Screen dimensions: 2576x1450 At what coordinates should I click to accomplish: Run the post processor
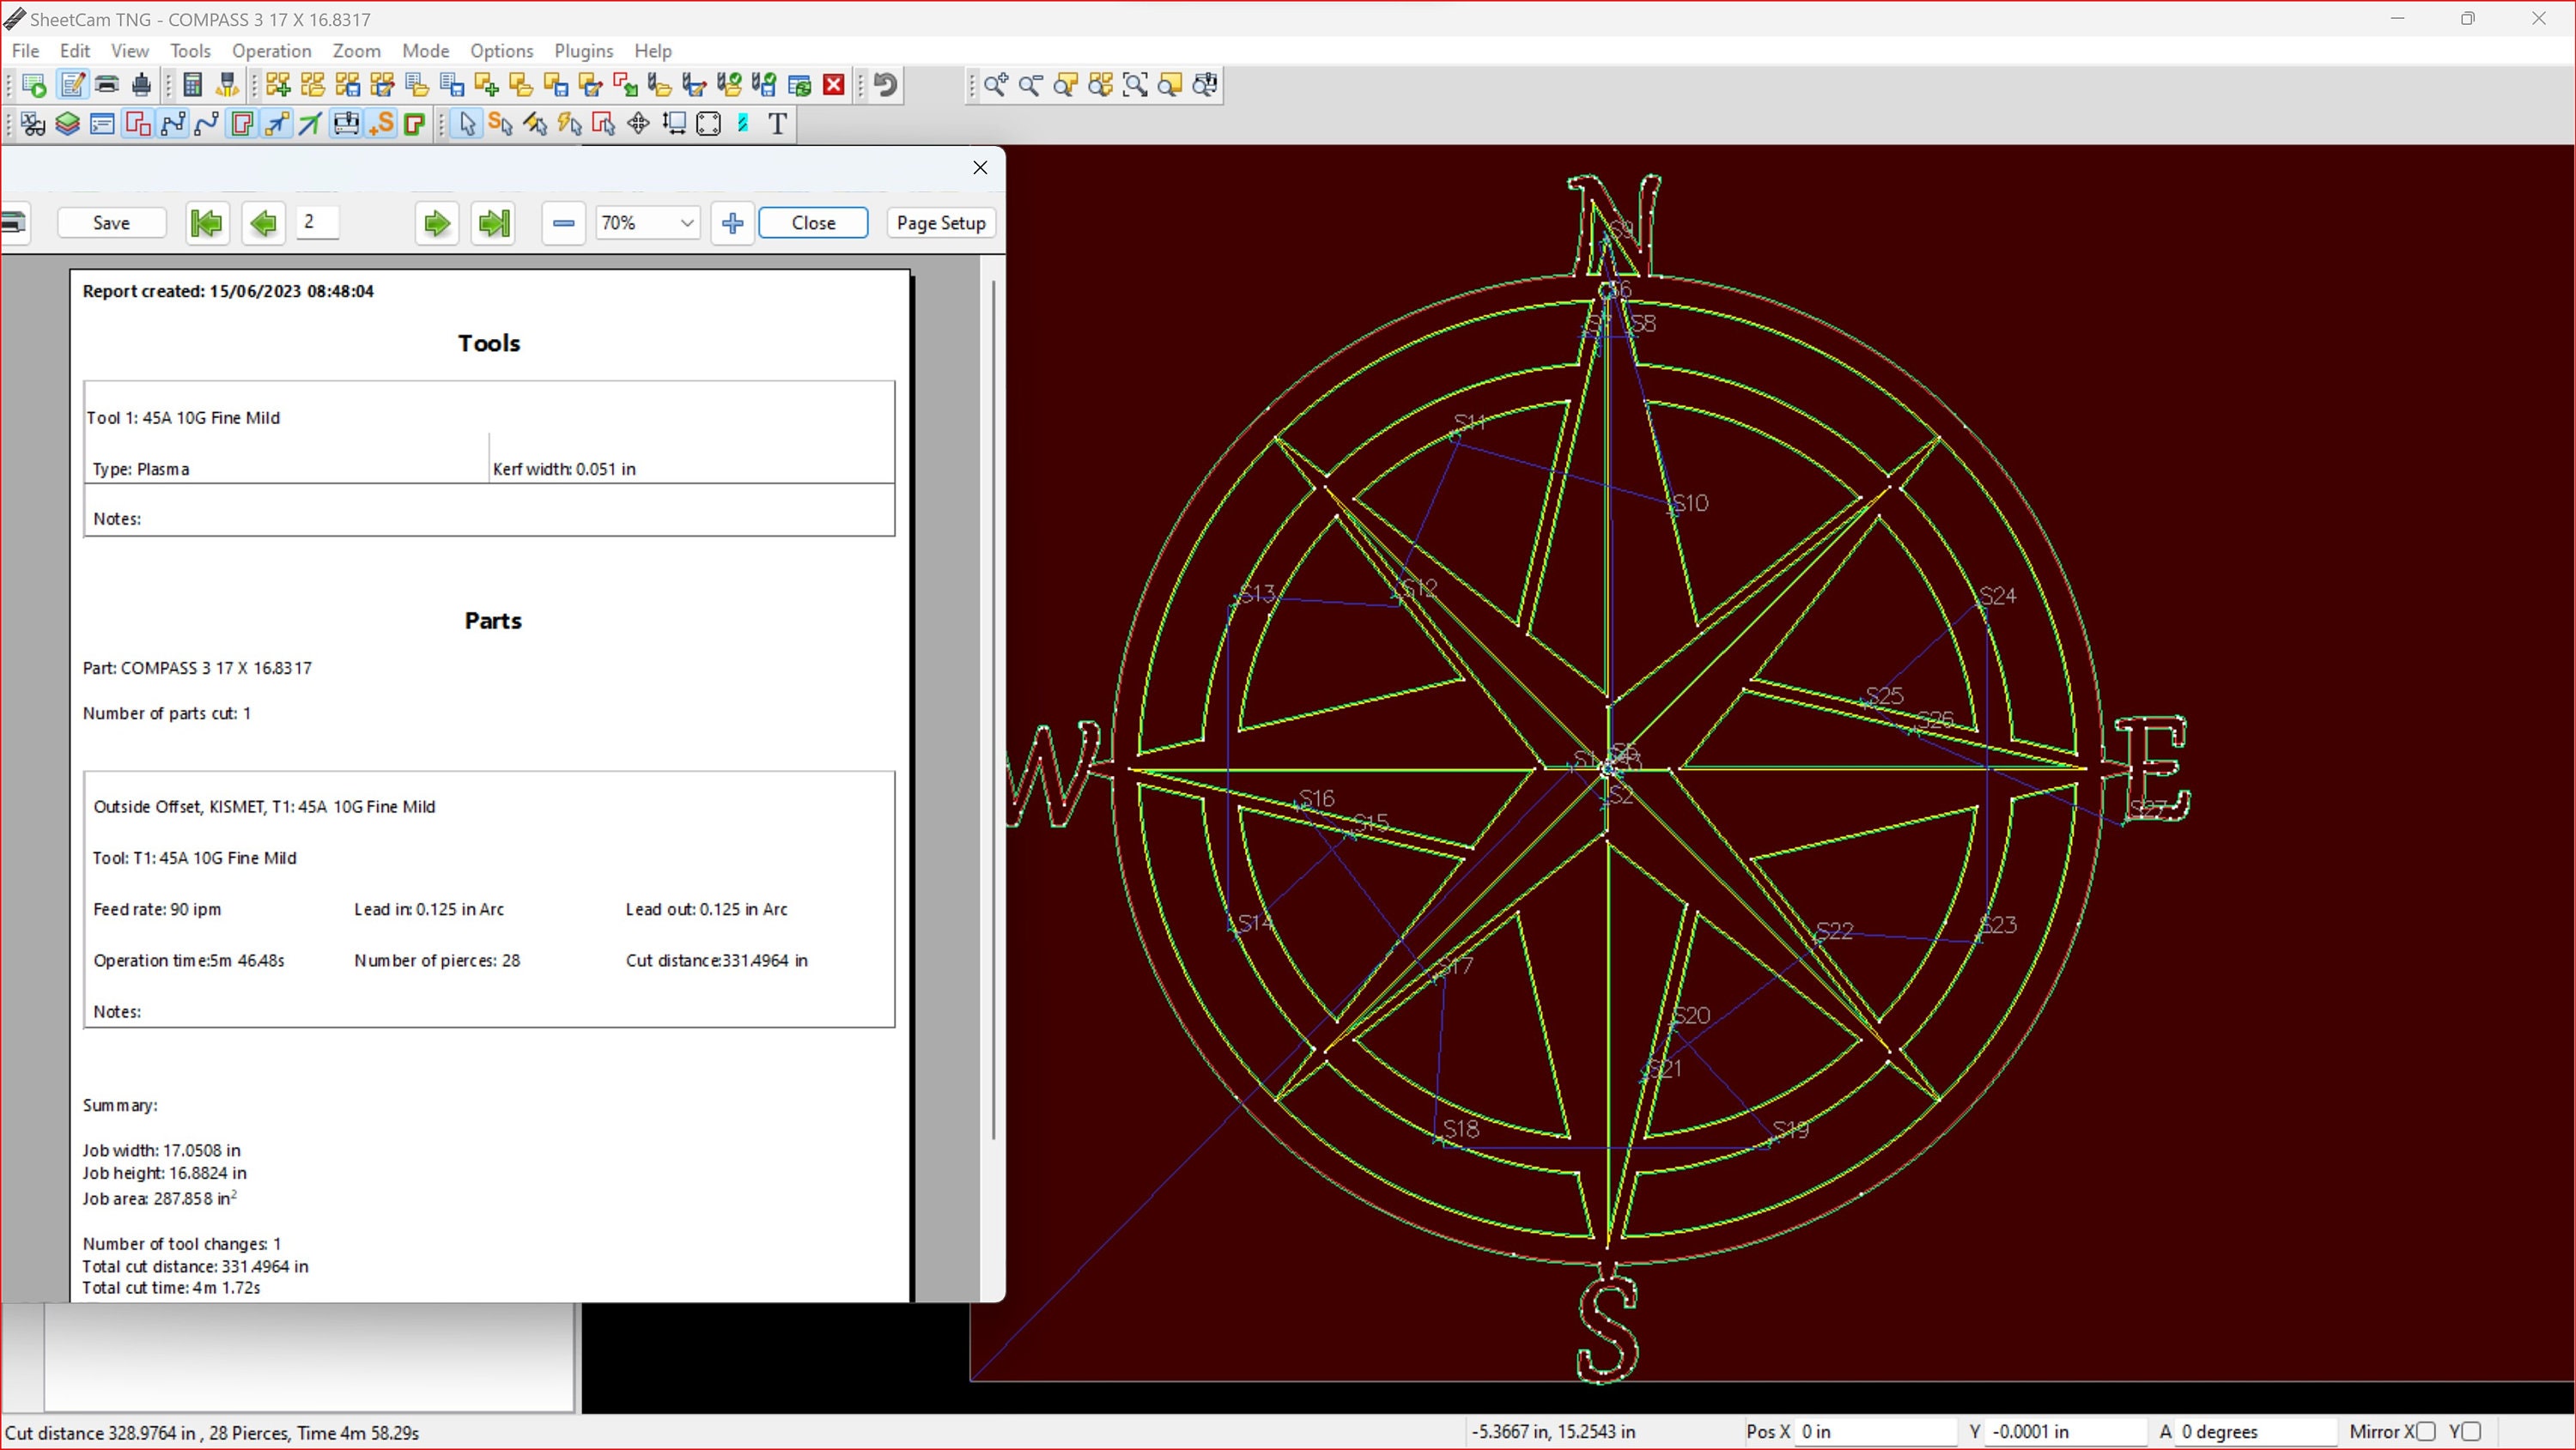[x=33, y=85]
